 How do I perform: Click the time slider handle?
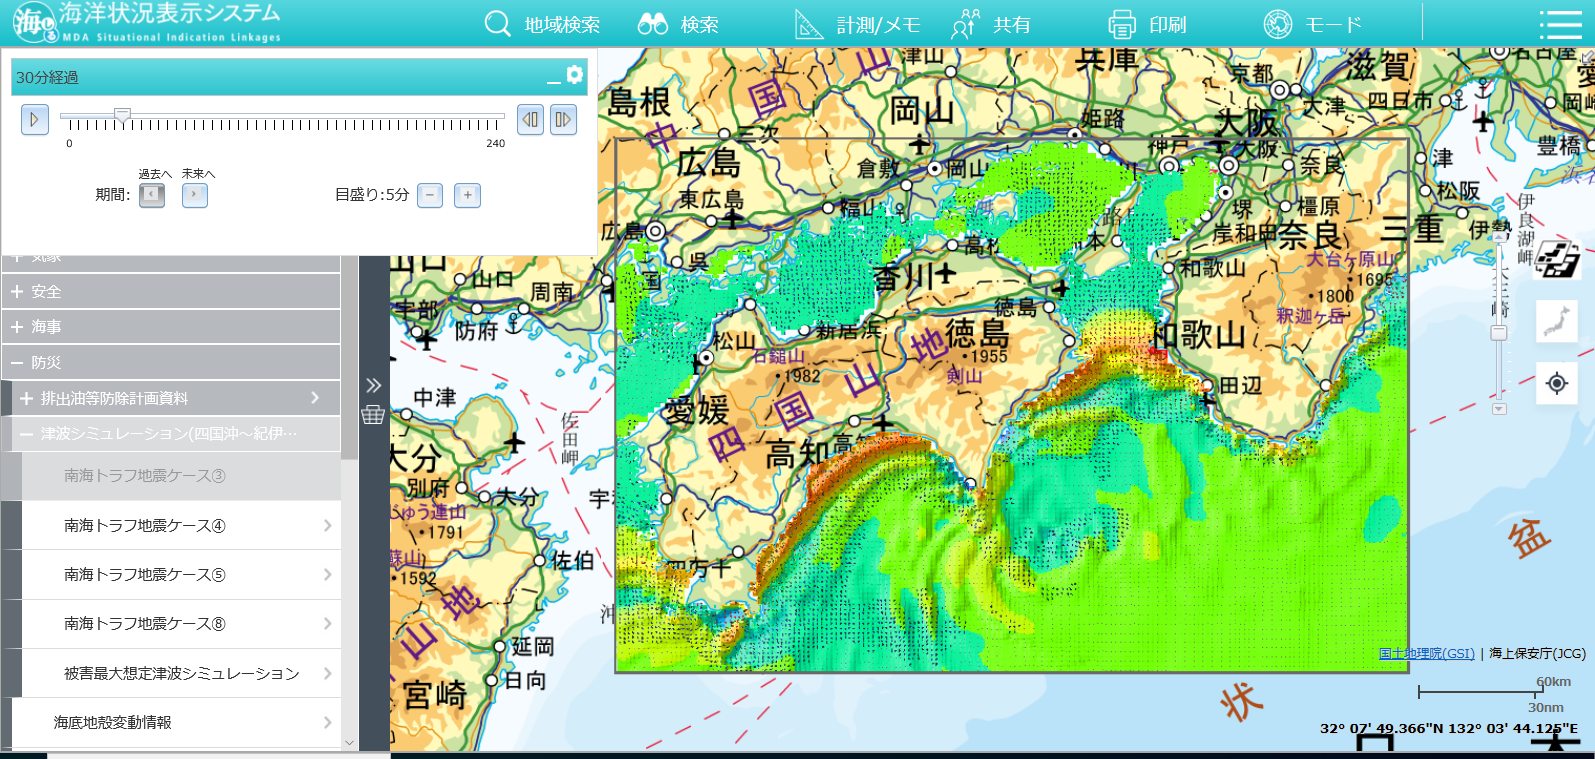click(x=122, y=116)
